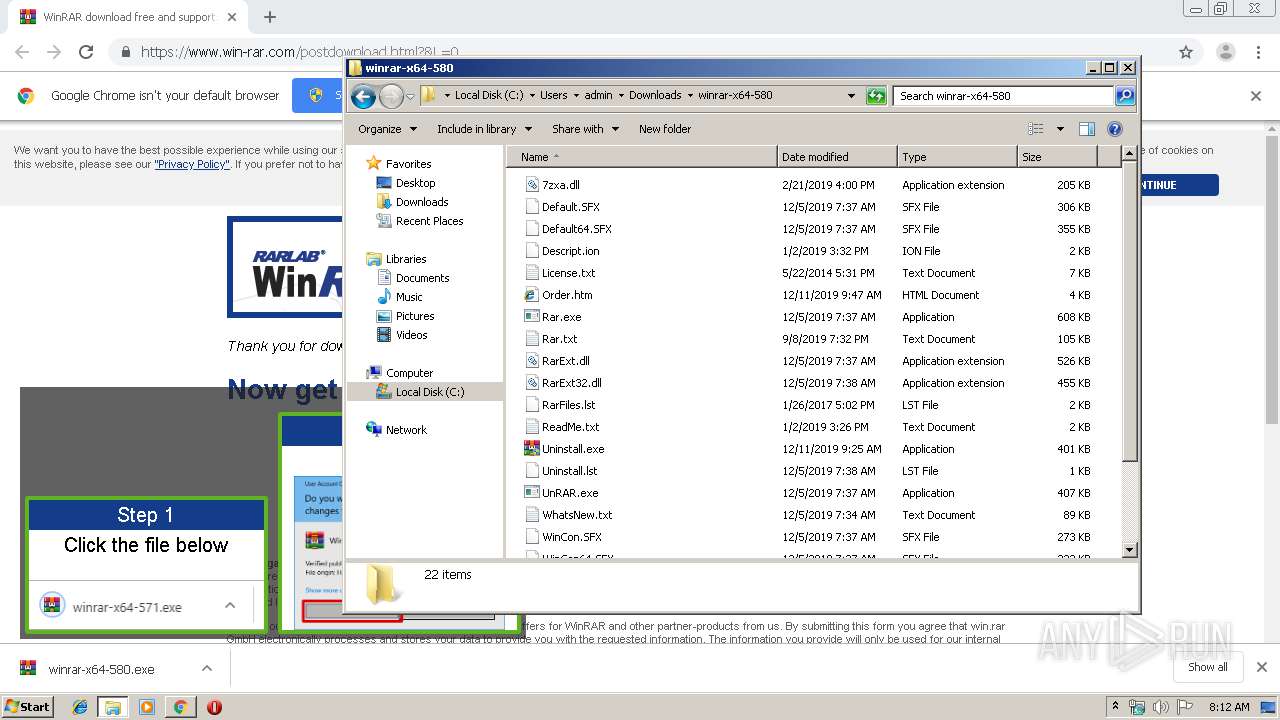The image size is (1280, 720).
Task: Open the address bar history dropdown
Action: coord(851,96)
